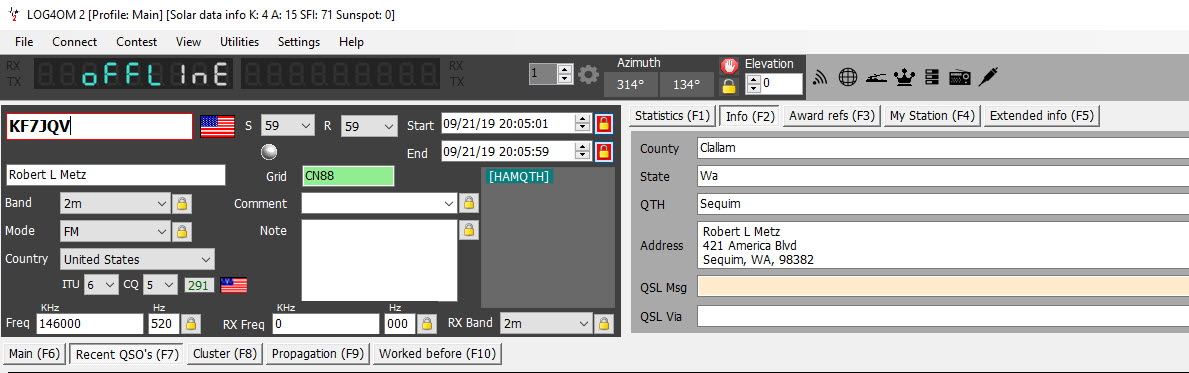
Task: Open the Connect menu
Action: (74, 42)
